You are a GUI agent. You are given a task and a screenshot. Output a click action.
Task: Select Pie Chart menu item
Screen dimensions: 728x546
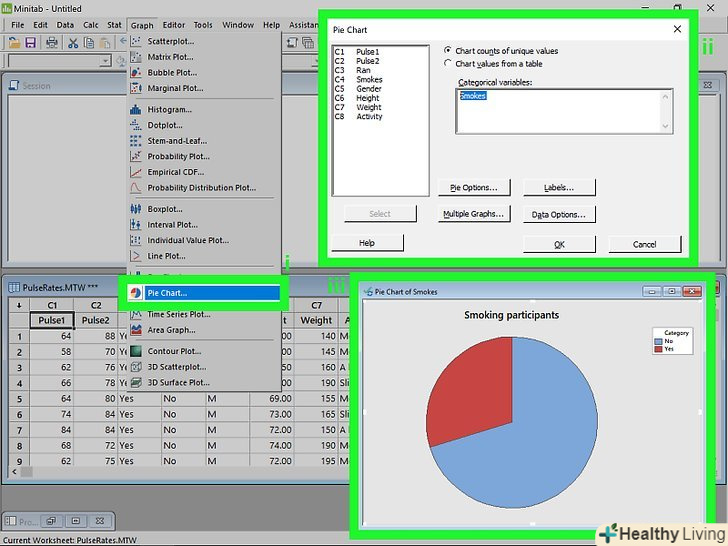point(204,293)
